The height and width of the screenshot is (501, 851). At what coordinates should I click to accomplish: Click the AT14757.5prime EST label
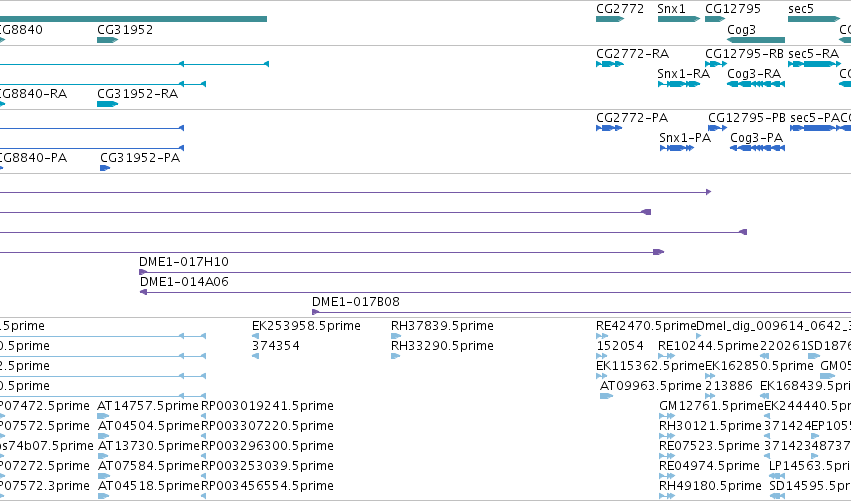[148, 405]
